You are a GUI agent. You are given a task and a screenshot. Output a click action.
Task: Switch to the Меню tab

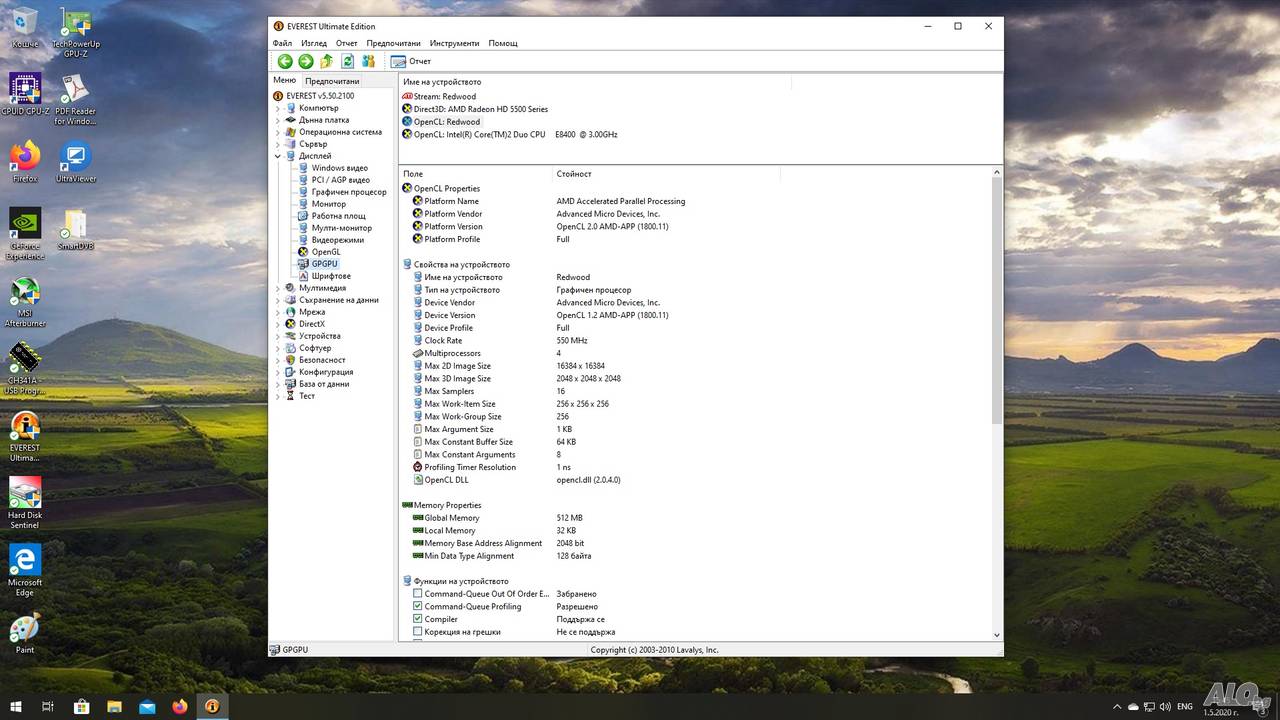[285, 80]
